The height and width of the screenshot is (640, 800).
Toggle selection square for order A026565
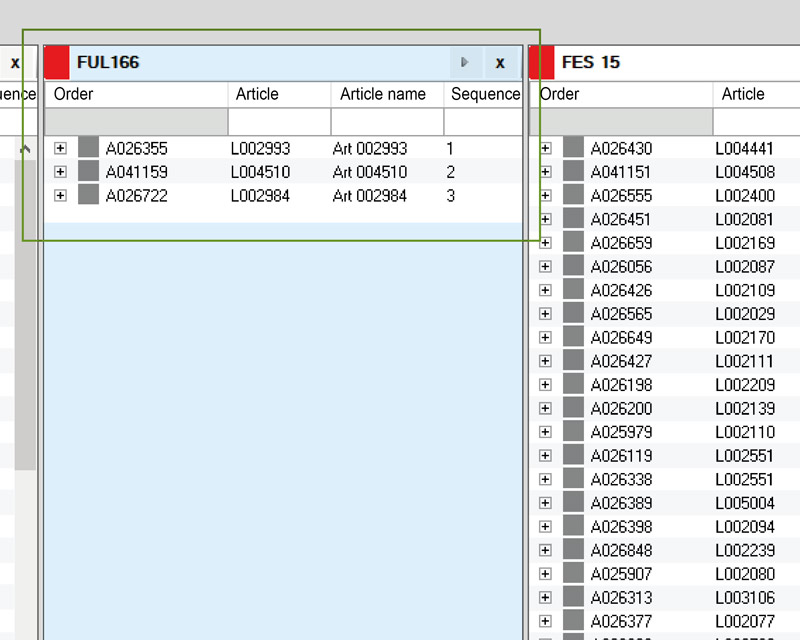point(572,313)
